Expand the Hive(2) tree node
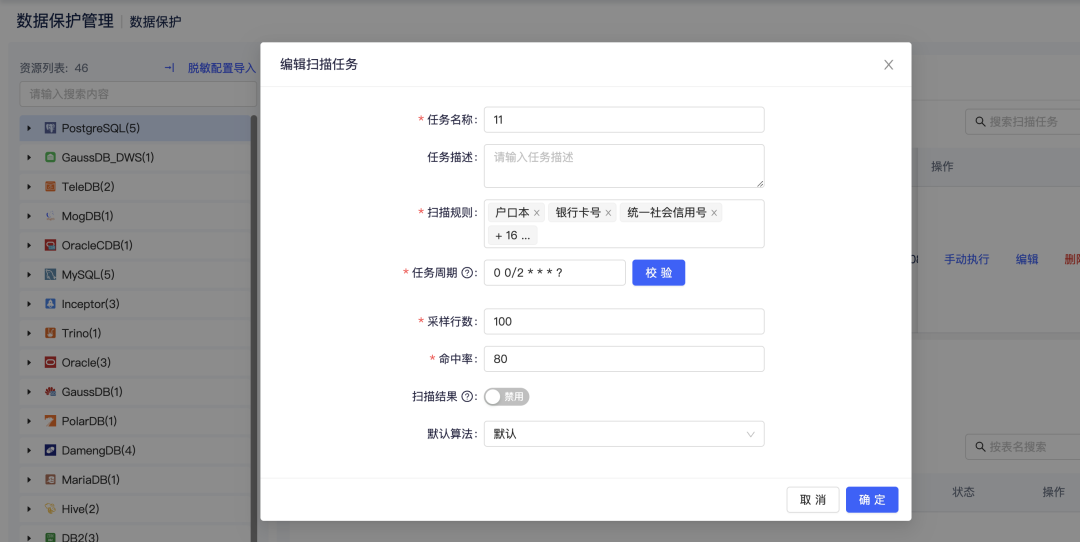 coord(29,509)
